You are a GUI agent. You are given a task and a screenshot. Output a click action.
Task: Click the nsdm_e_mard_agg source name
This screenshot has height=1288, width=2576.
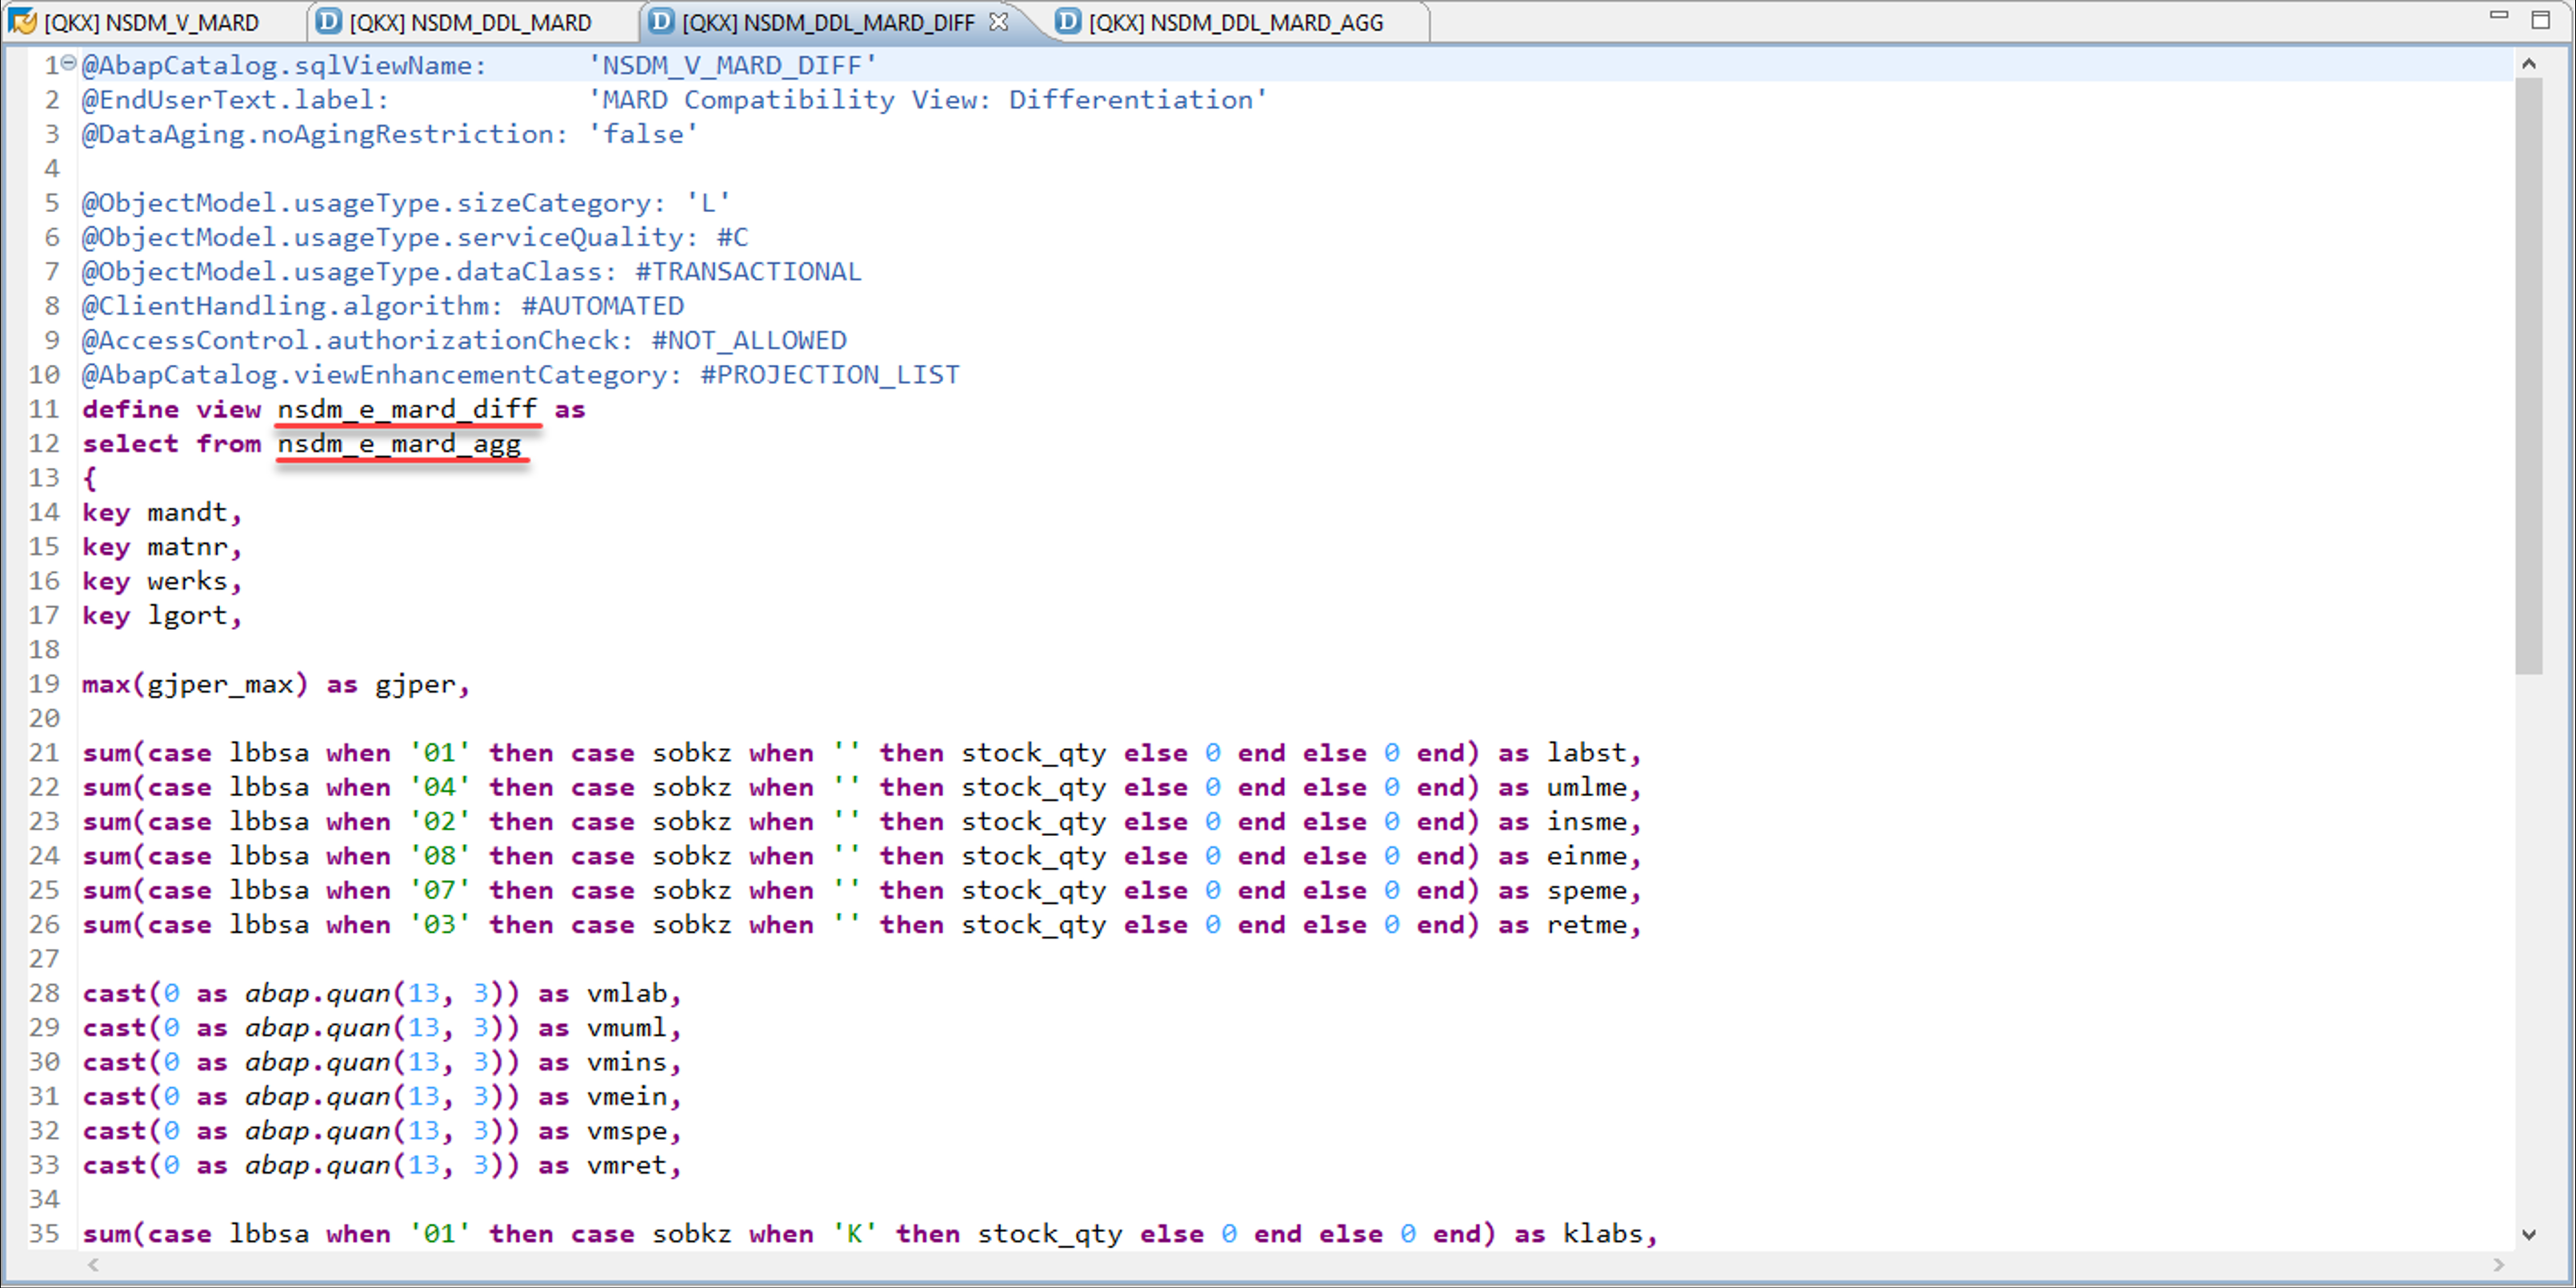pyautogui.click(x=399, y=443)
